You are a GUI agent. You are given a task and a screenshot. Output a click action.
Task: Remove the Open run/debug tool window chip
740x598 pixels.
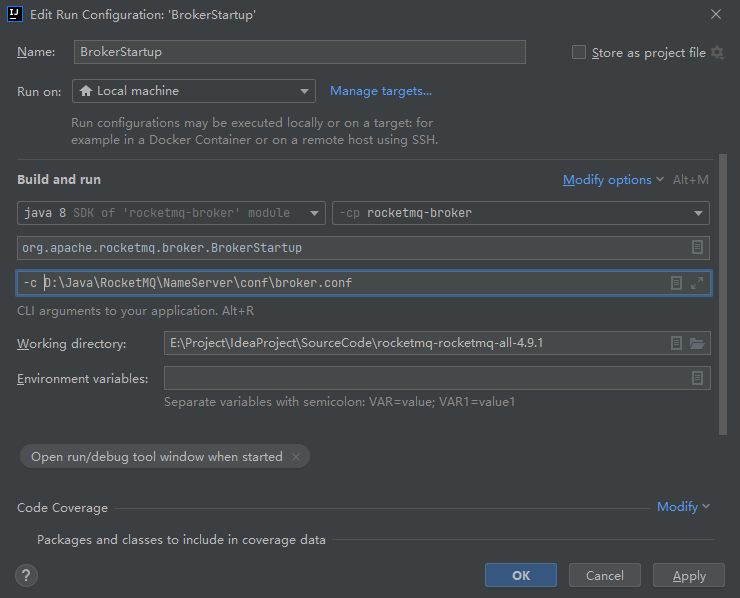296,457
